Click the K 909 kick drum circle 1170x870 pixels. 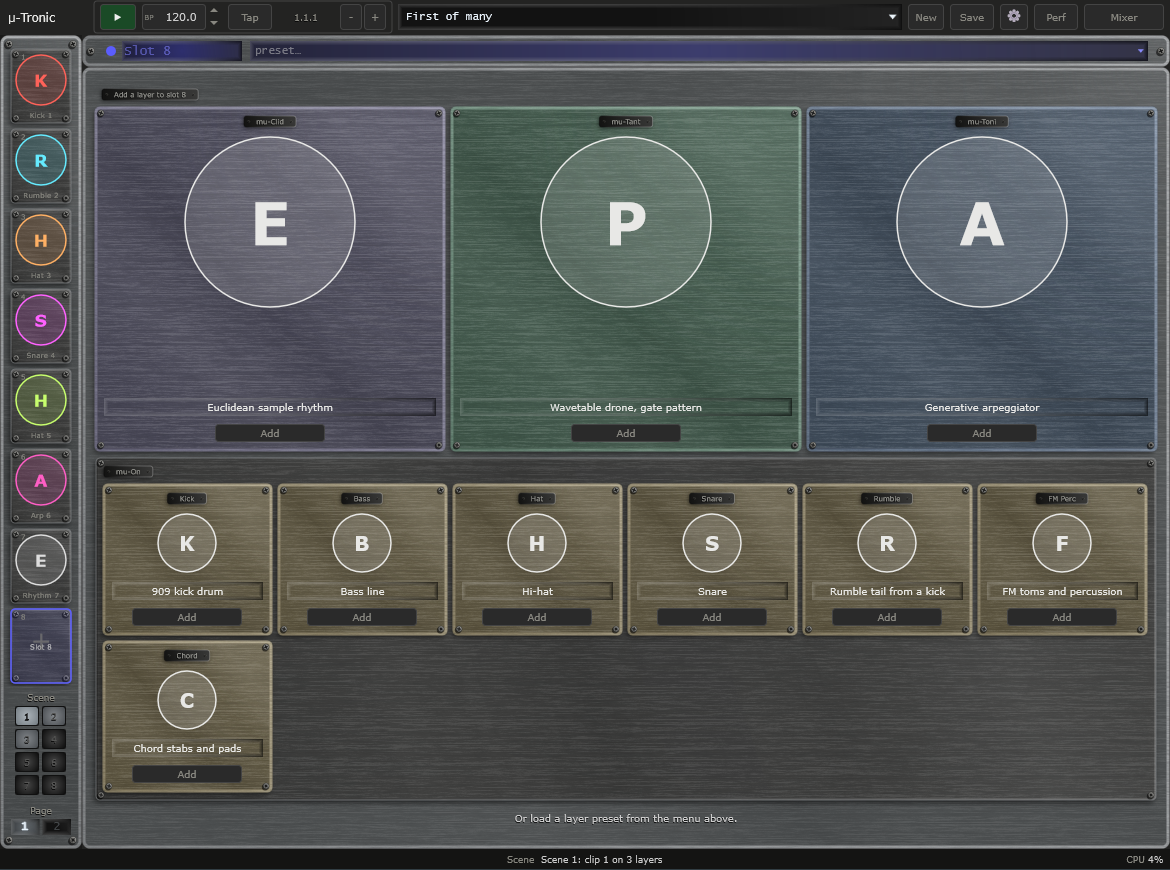[187, 543]
